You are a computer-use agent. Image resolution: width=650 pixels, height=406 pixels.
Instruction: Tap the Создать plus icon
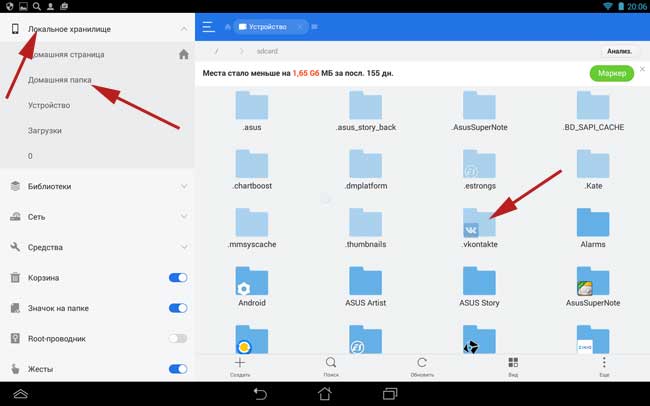(x=240, y=363)
